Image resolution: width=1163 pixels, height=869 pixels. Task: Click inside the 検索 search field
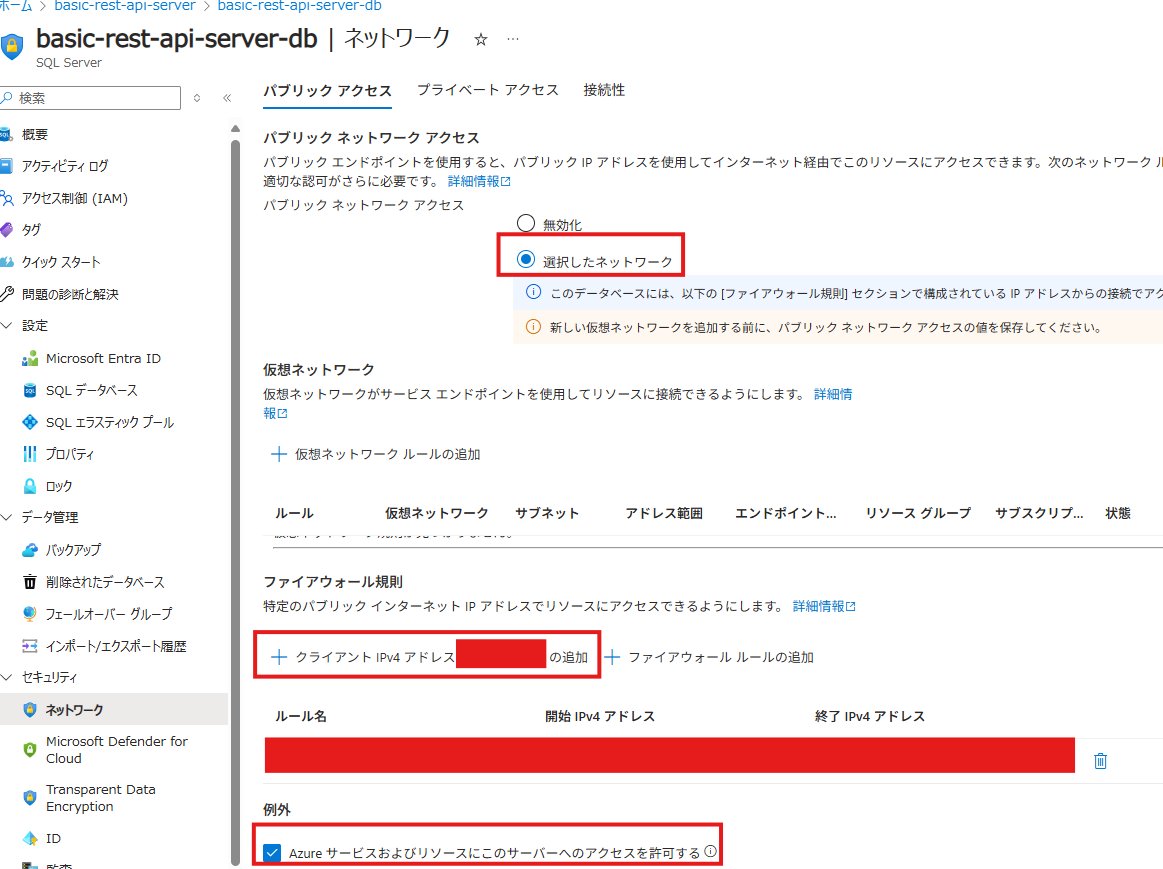90,98
